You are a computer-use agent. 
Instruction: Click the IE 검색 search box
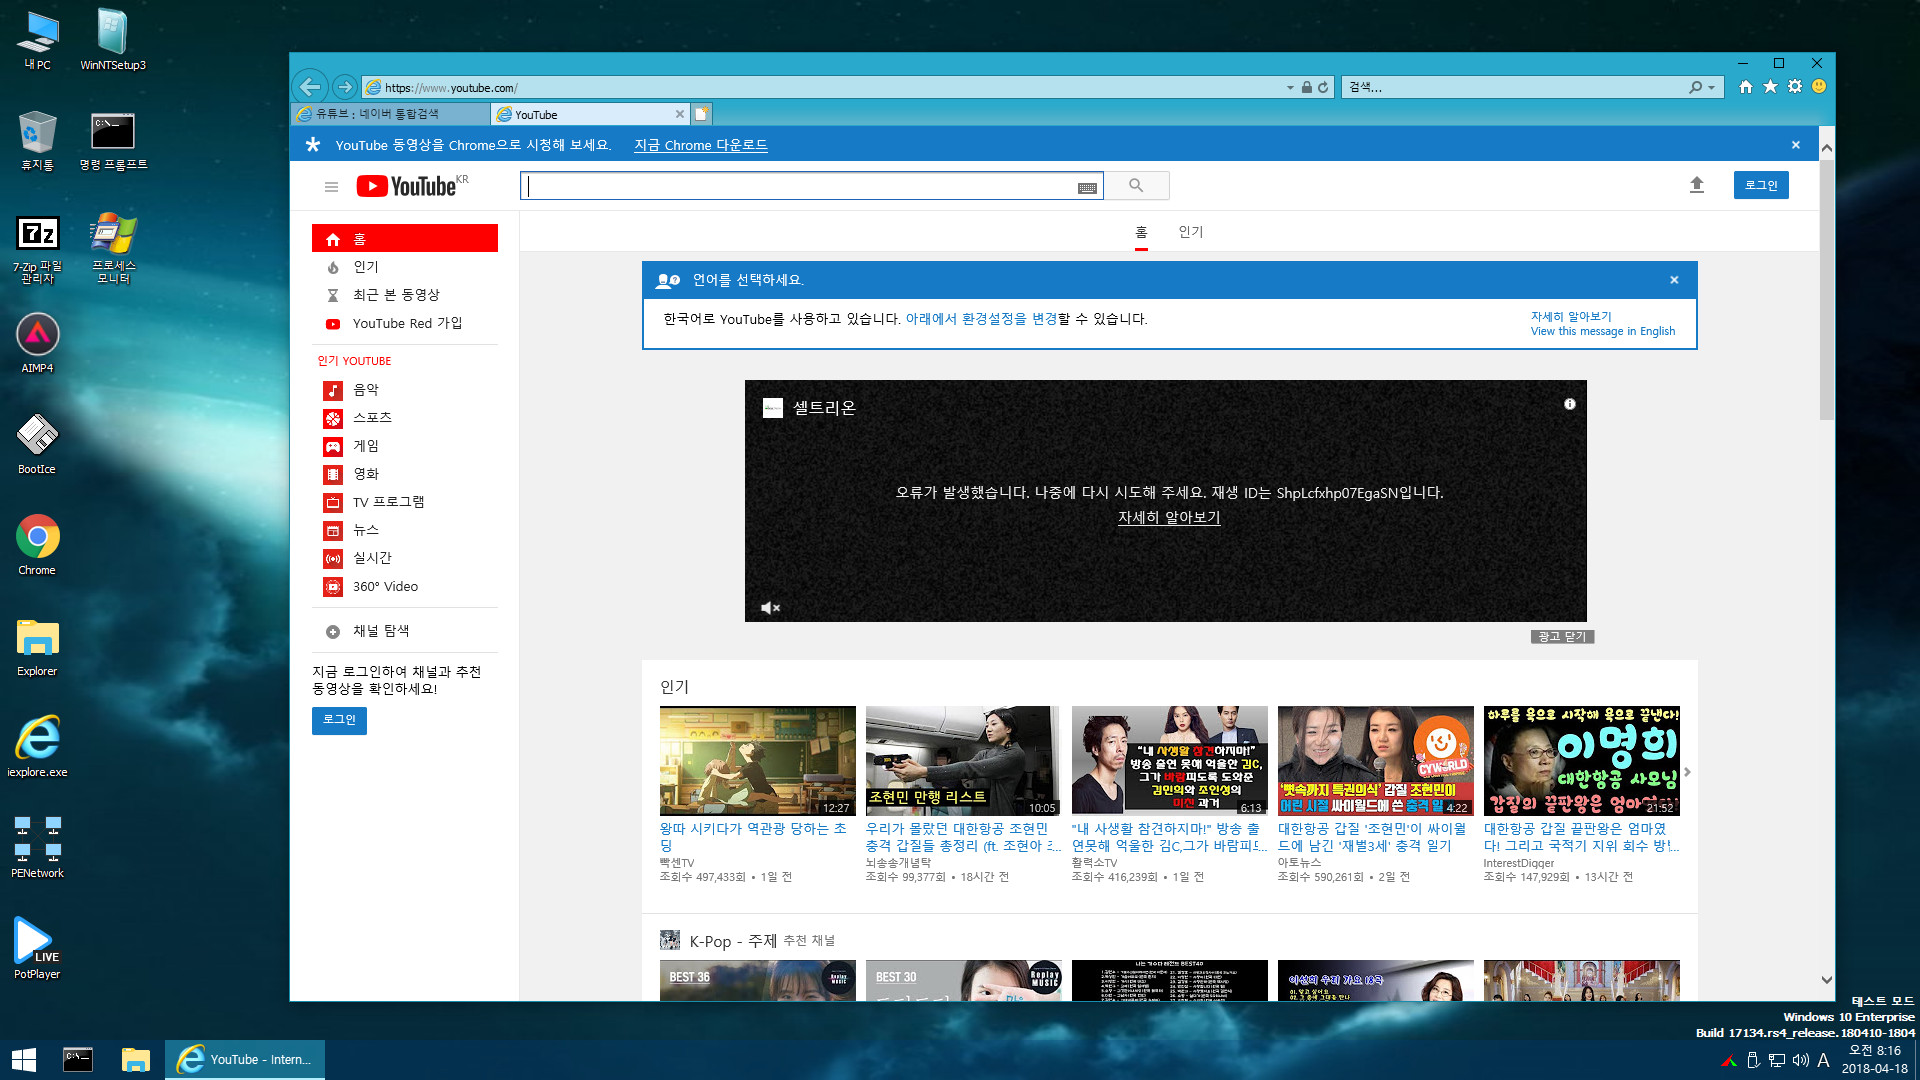[1515, 88]
